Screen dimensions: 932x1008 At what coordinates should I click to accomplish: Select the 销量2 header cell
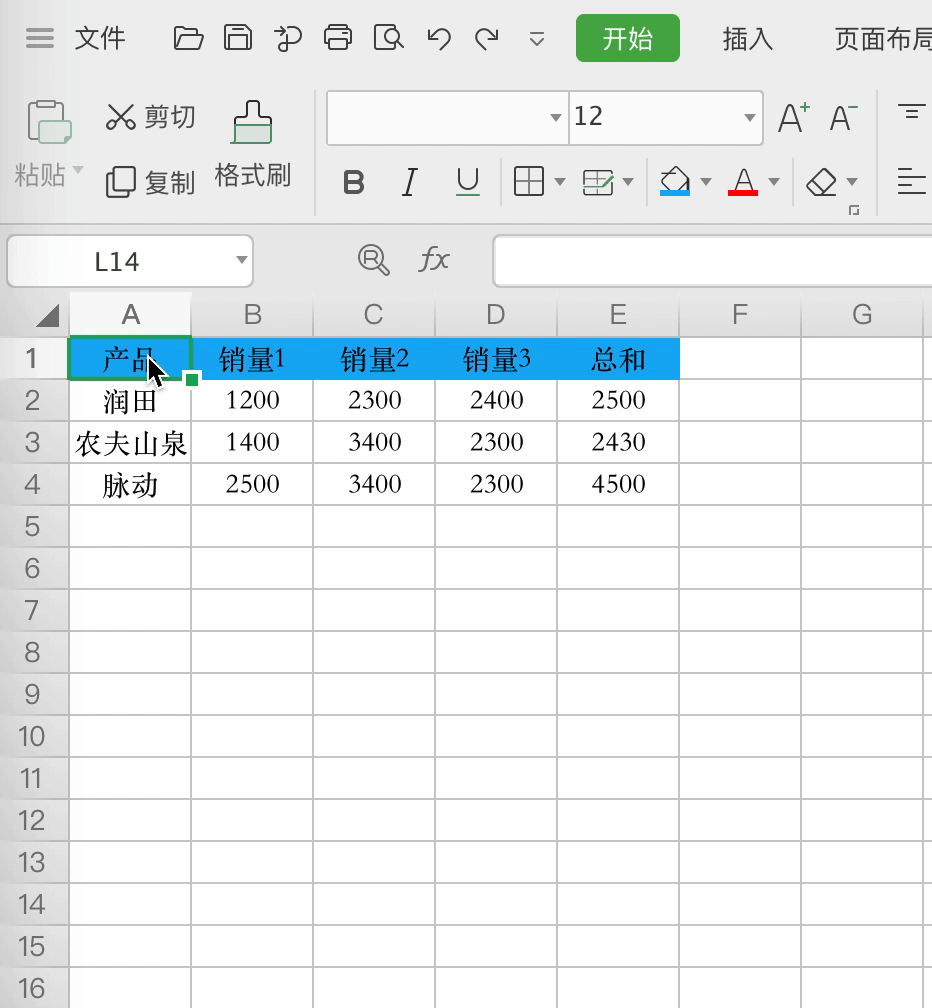click(374, 359)
